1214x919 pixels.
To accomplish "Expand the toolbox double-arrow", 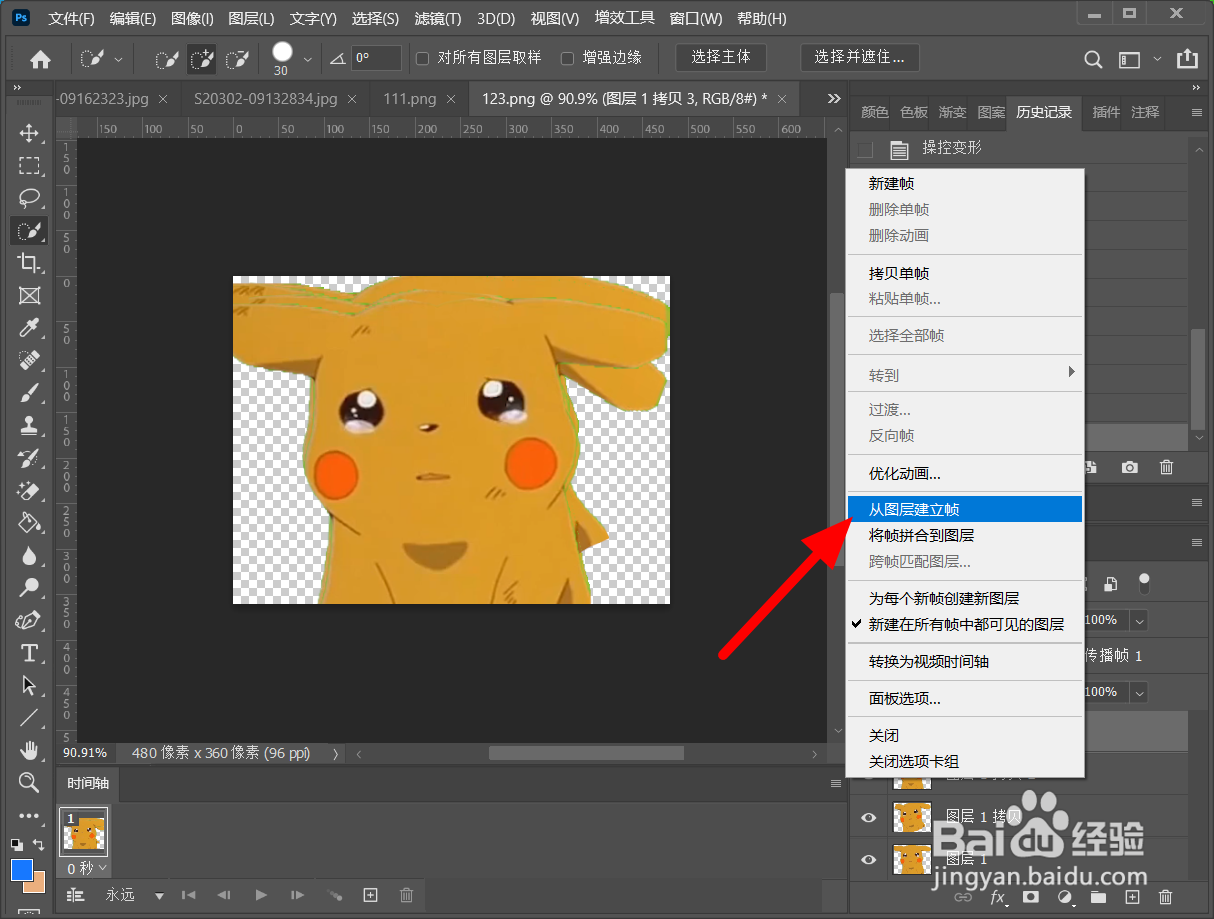I will tap(17, 88).
